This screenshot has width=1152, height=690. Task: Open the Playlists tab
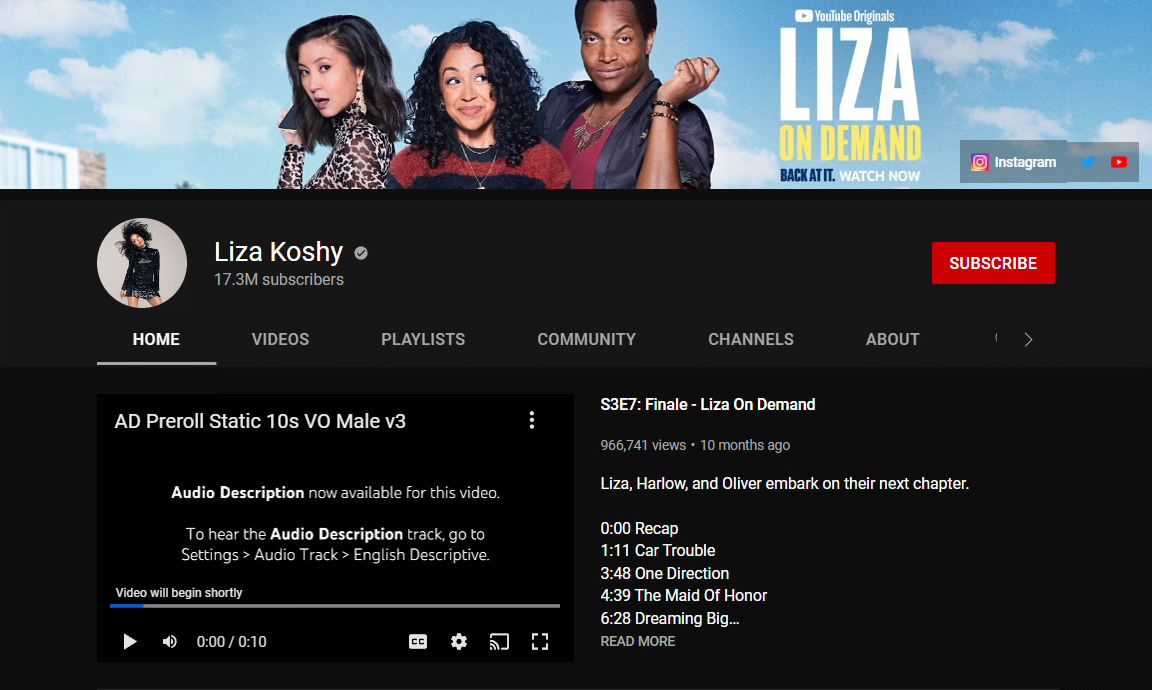pos(423,339)
